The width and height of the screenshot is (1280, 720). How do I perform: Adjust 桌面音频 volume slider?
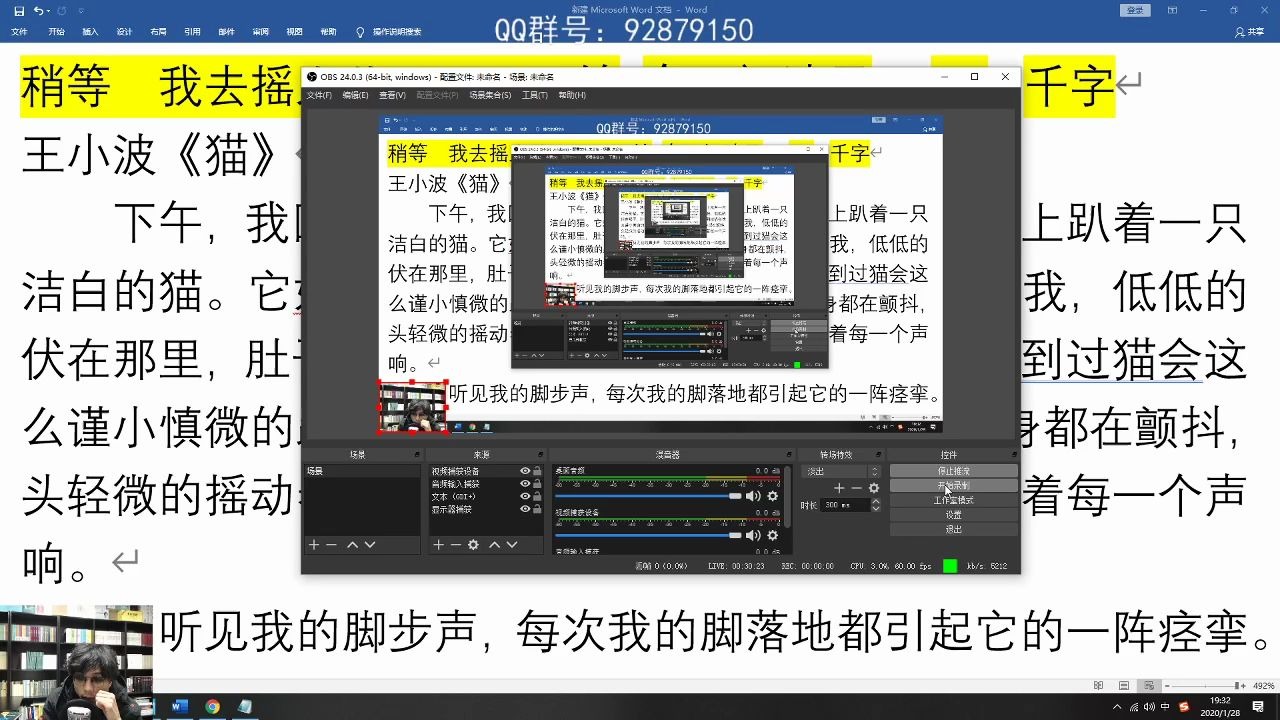648,496
